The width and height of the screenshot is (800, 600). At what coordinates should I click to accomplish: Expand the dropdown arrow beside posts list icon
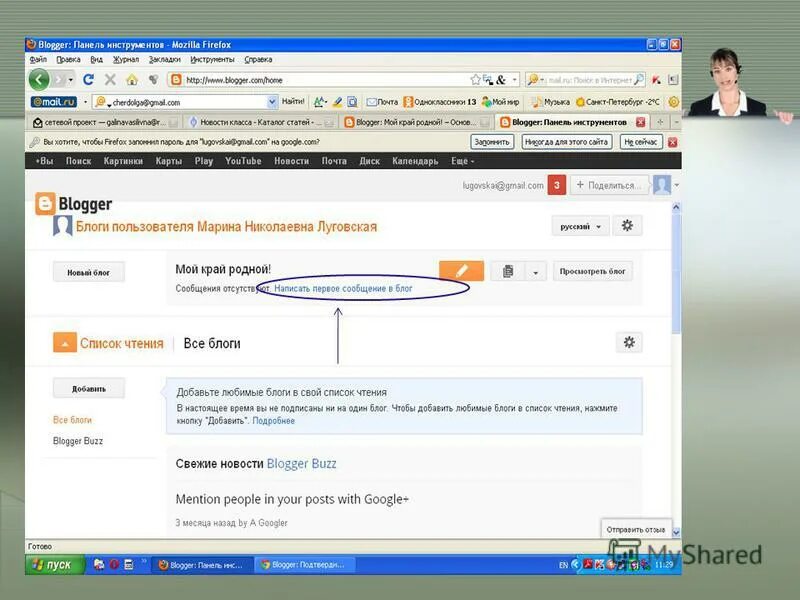pos(535,272)
